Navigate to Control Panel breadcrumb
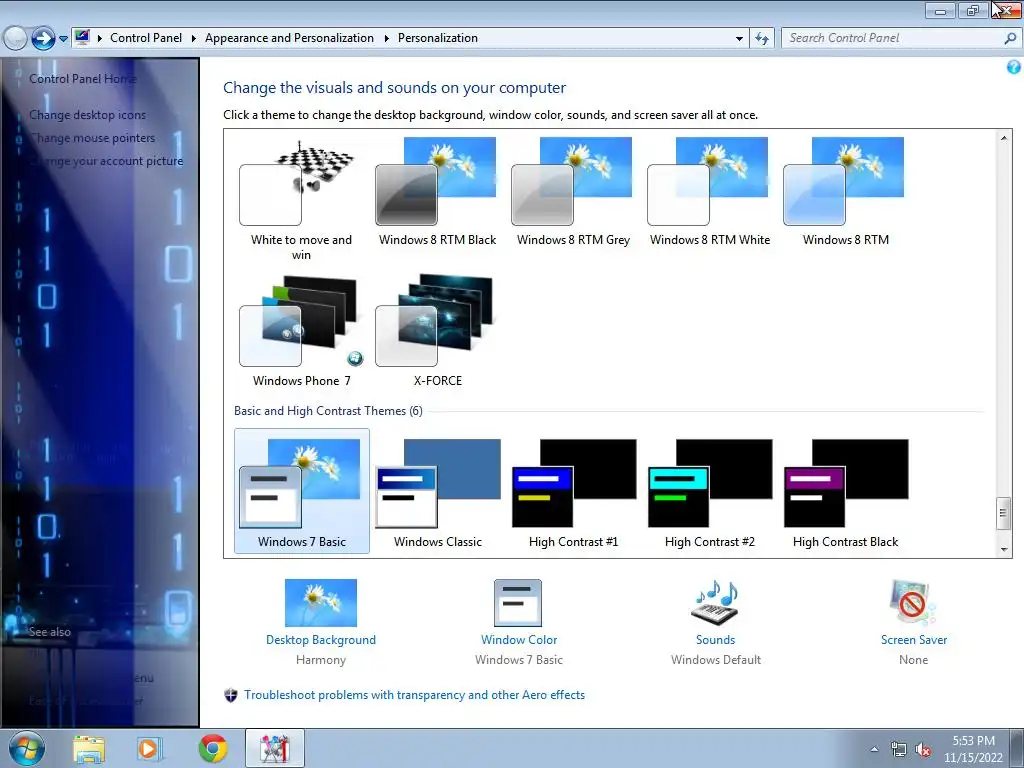Image resolution: width=1024 pixels, height=768 pixels. tap(146, 38)
